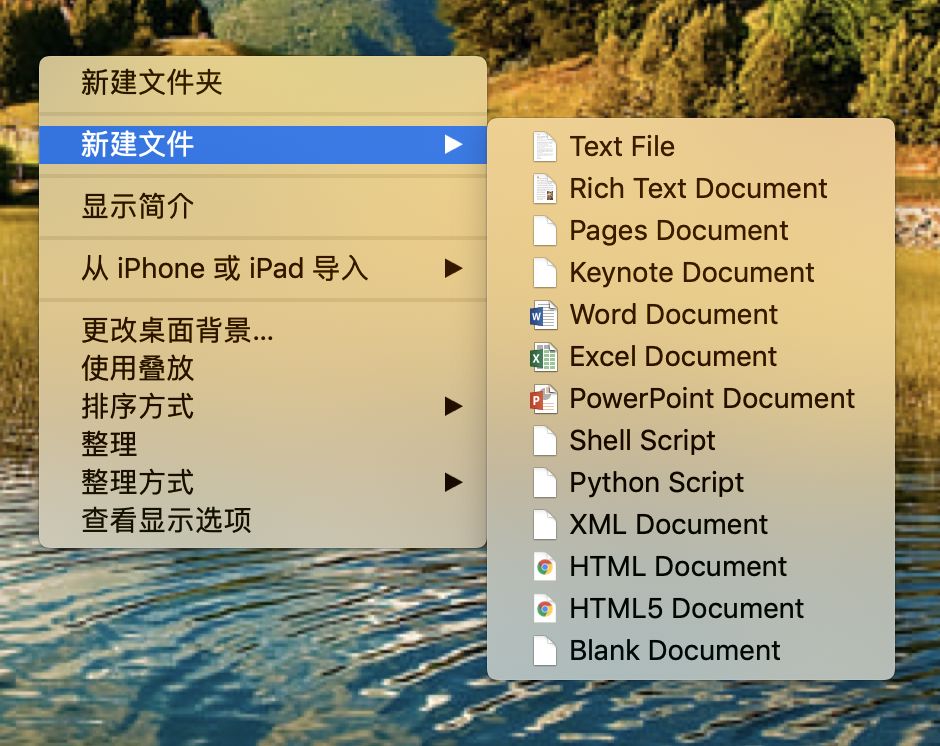Click the Shell Script file icon
Viewport: 940px width, 746px height.
(544, 440)
